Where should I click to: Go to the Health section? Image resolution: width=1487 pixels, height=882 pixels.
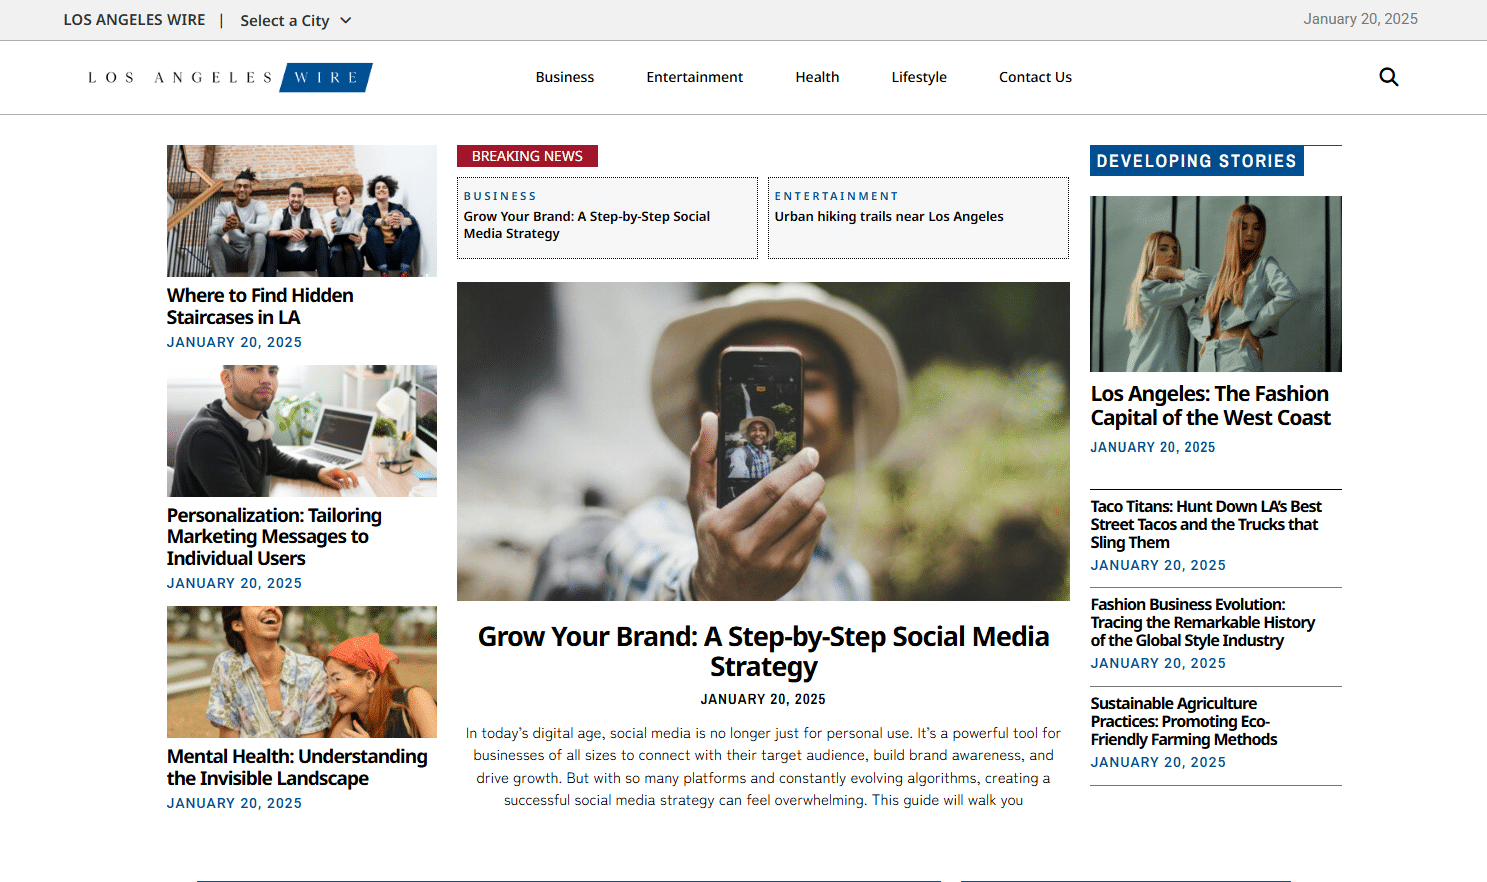(x=817, y=77)
